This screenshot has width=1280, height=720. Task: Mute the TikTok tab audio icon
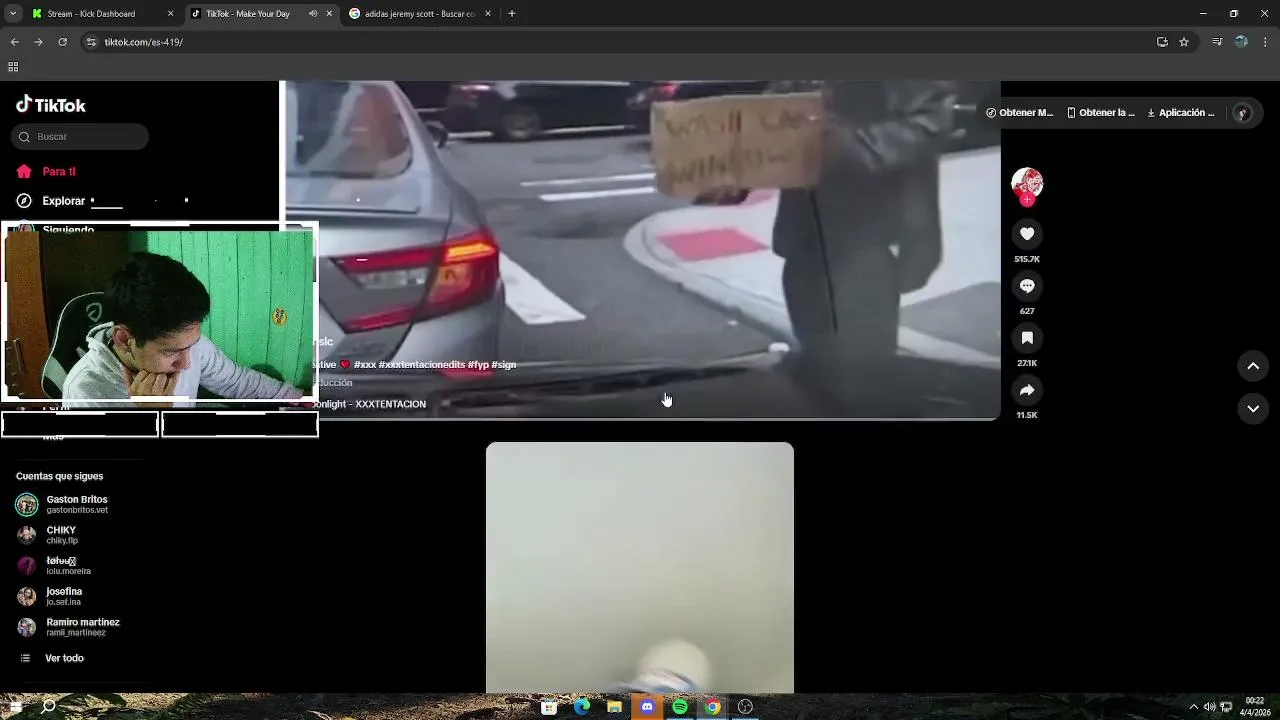313,14
